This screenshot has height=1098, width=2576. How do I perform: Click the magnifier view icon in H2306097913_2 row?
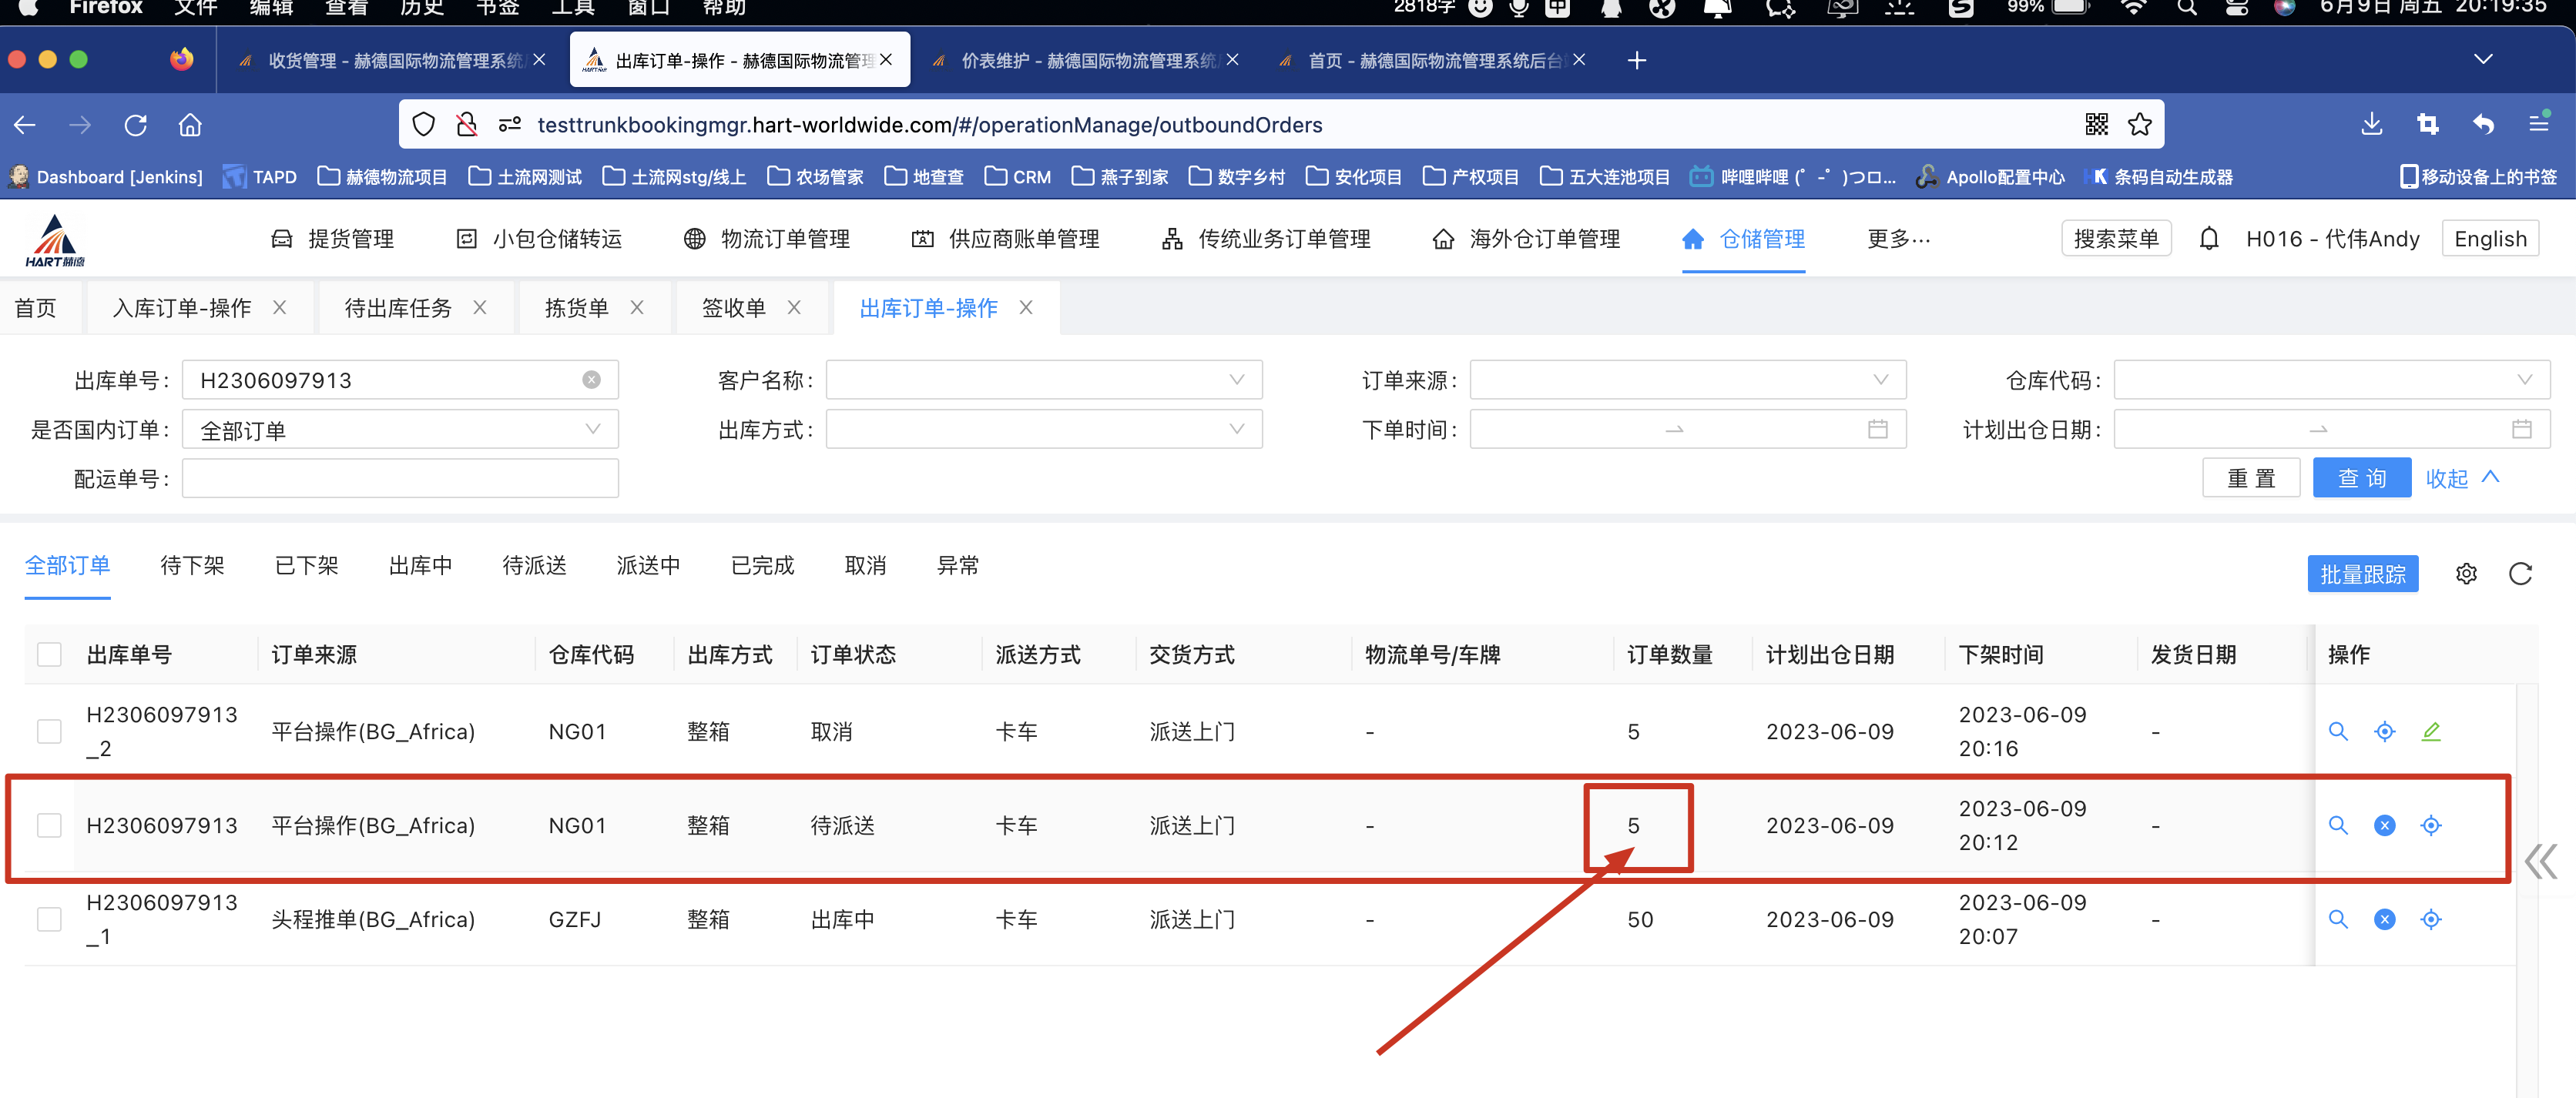coord(2337,731)
